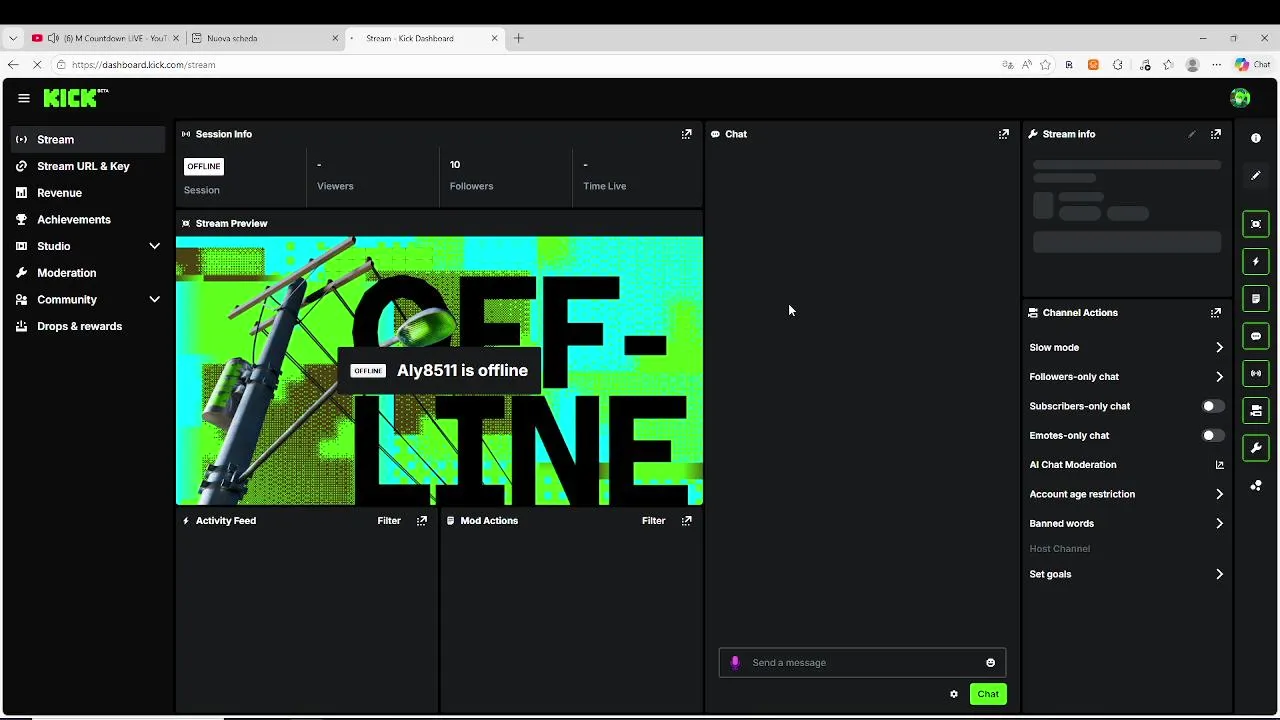Viewport: 1280px width, 720px height.
Task: Click the green Chat send button
Action: tap(988, 694)
